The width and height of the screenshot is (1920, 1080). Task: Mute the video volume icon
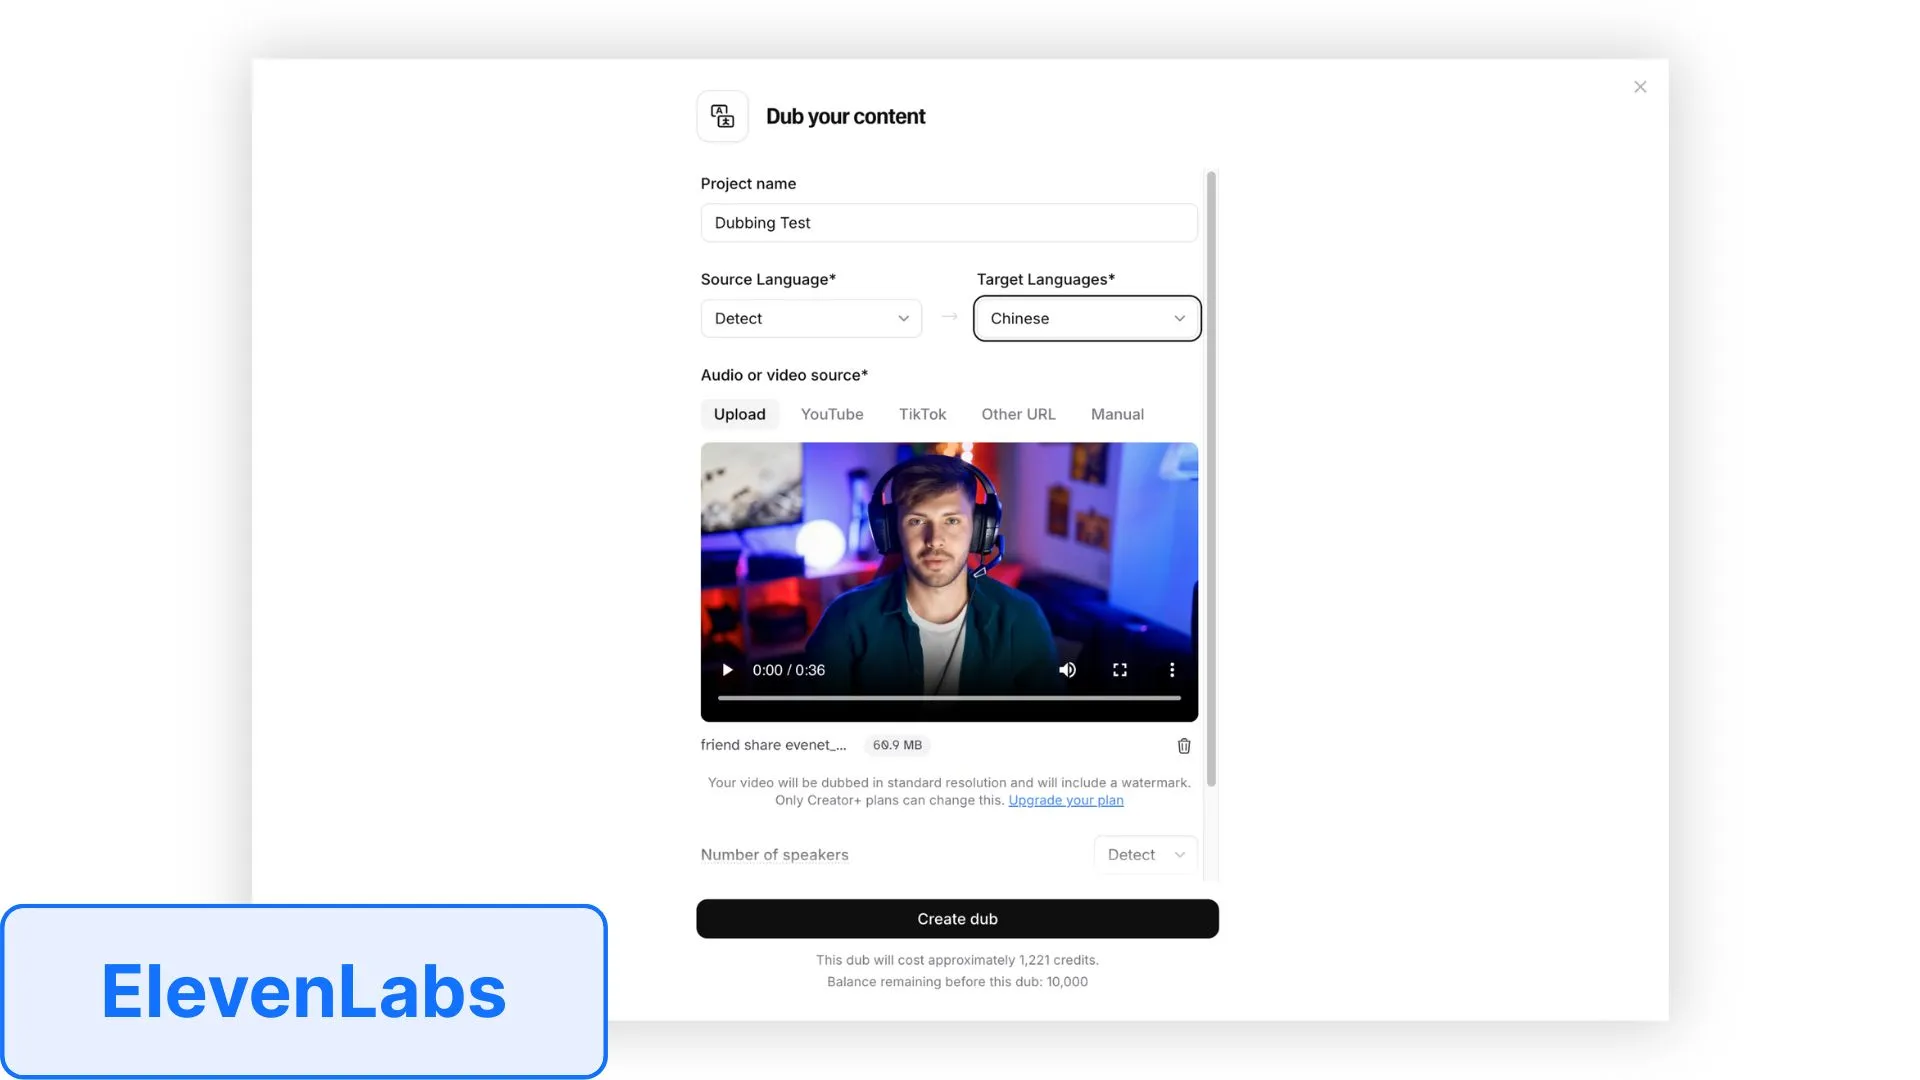(x=1067, y=670)
